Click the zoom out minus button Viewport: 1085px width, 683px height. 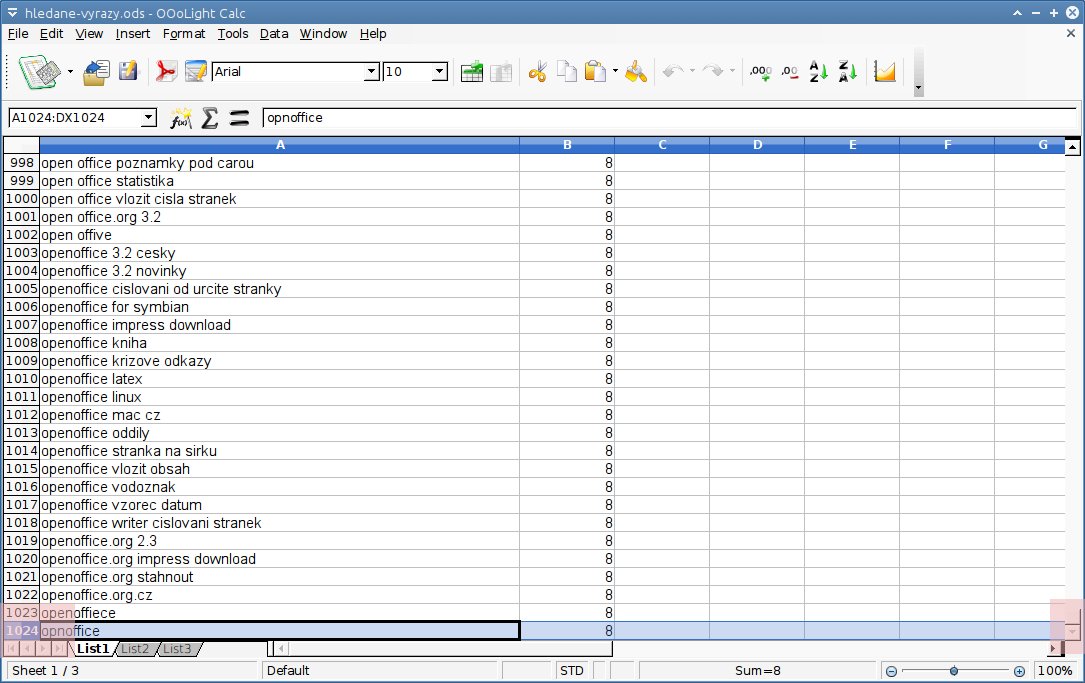pyautogui.click(x=891, y=671)
